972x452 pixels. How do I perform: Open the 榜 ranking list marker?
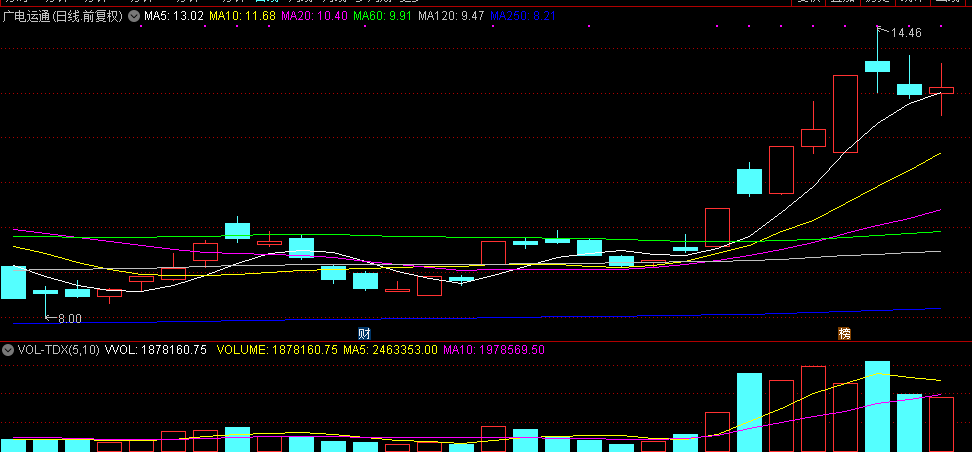844,334
